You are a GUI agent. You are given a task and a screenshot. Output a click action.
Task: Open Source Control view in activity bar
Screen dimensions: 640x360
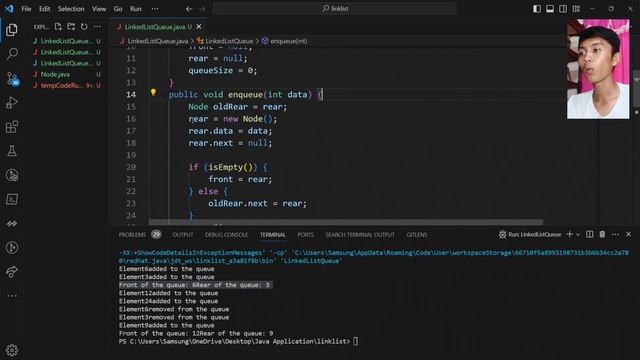click(x=12, y=78)
